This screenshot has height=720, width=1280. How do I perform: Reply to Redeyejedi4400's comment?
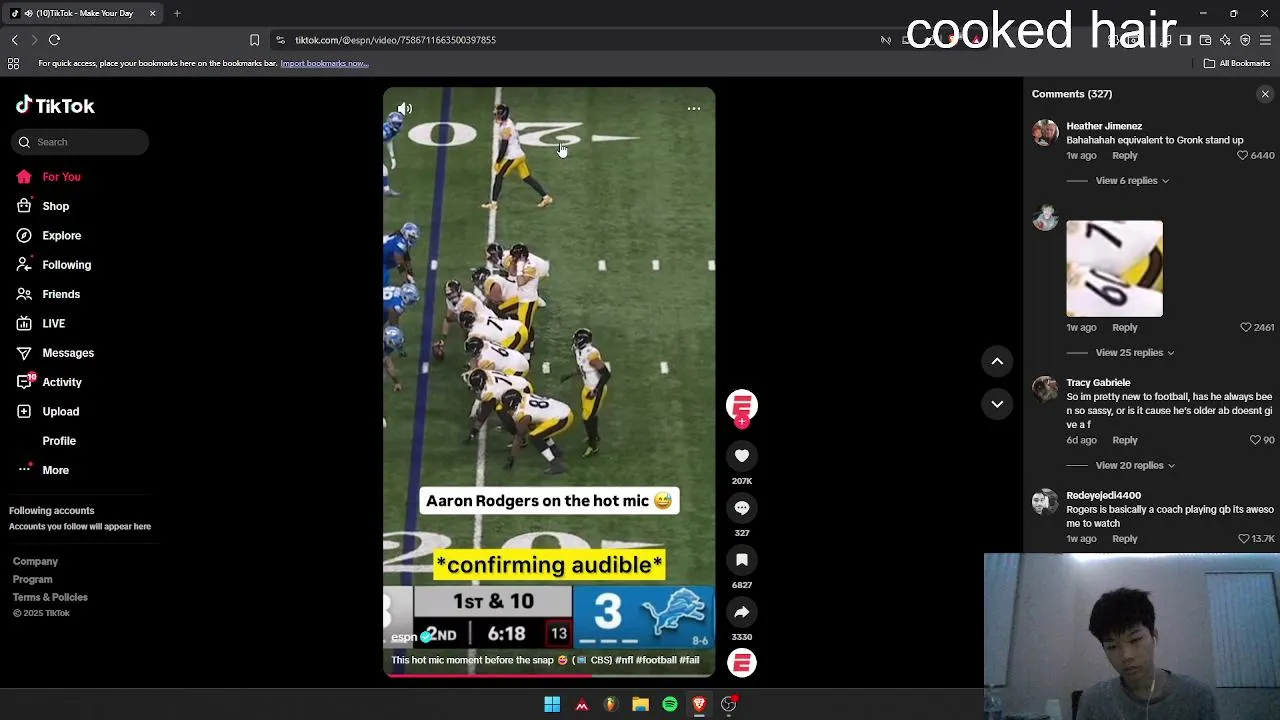1125,539
